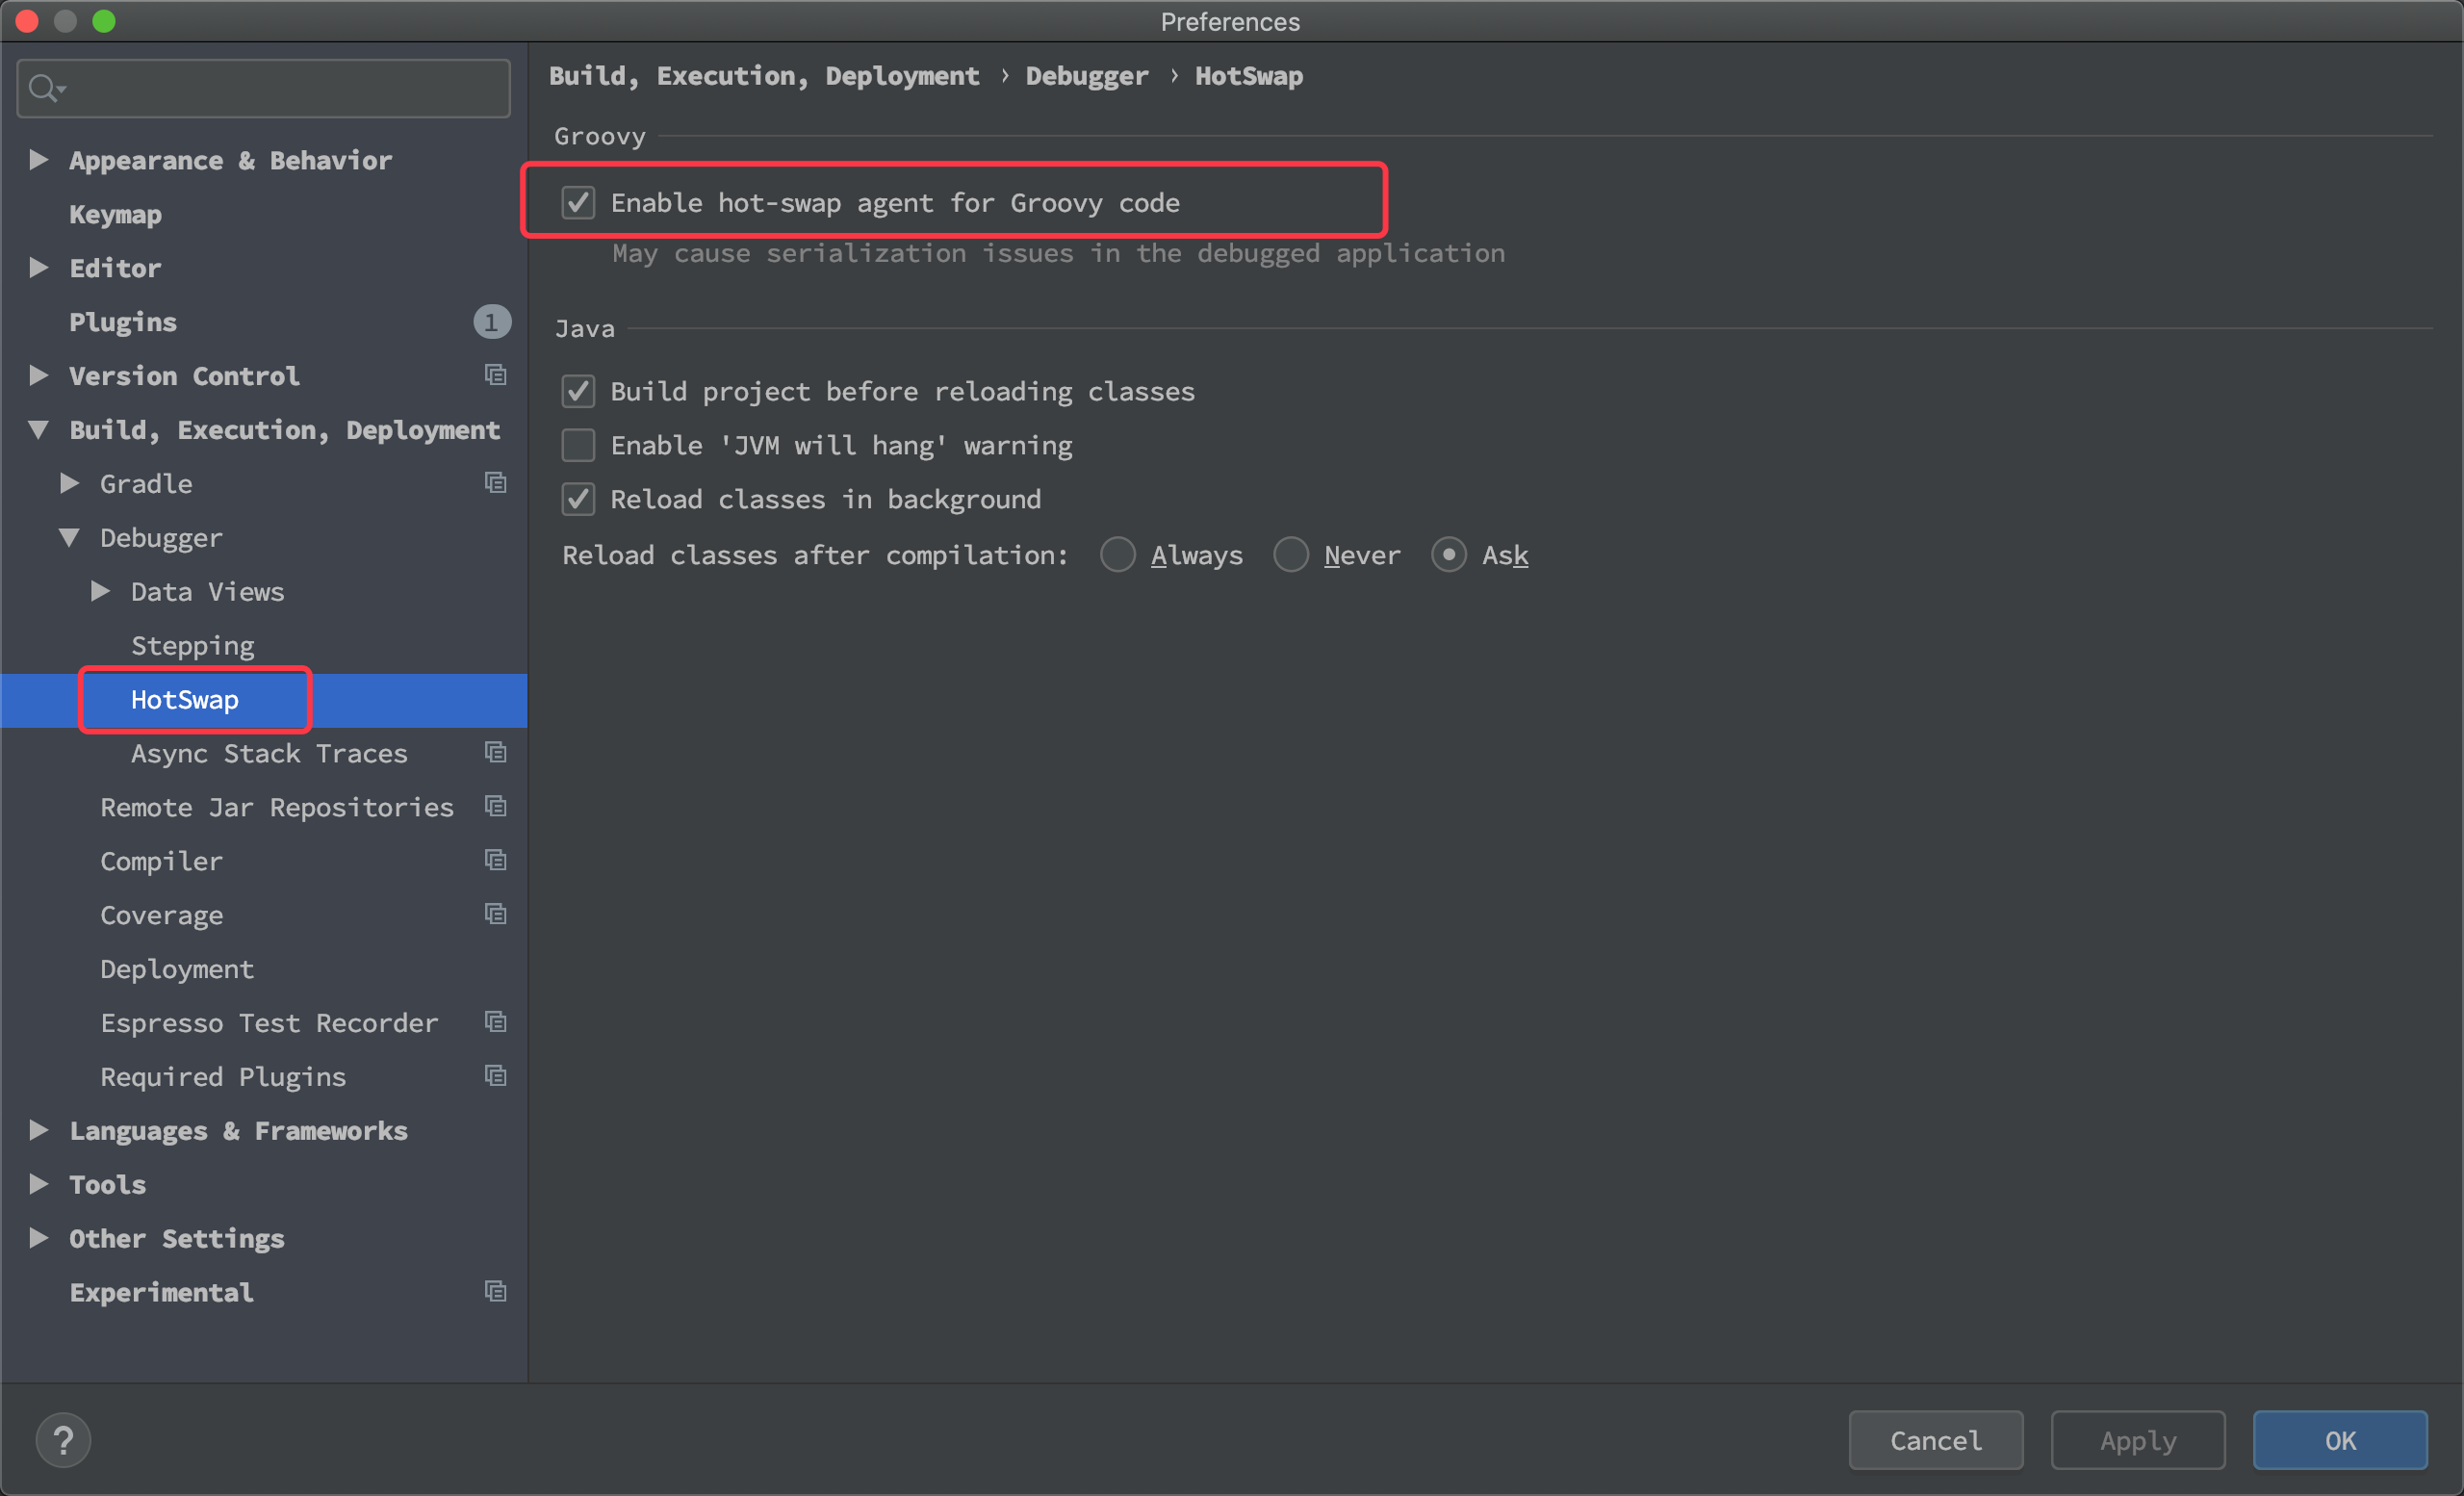This screenshot has width=2464, height=1496.
Task: Select Stepping in the settings tree
Action: coord(193,645)
